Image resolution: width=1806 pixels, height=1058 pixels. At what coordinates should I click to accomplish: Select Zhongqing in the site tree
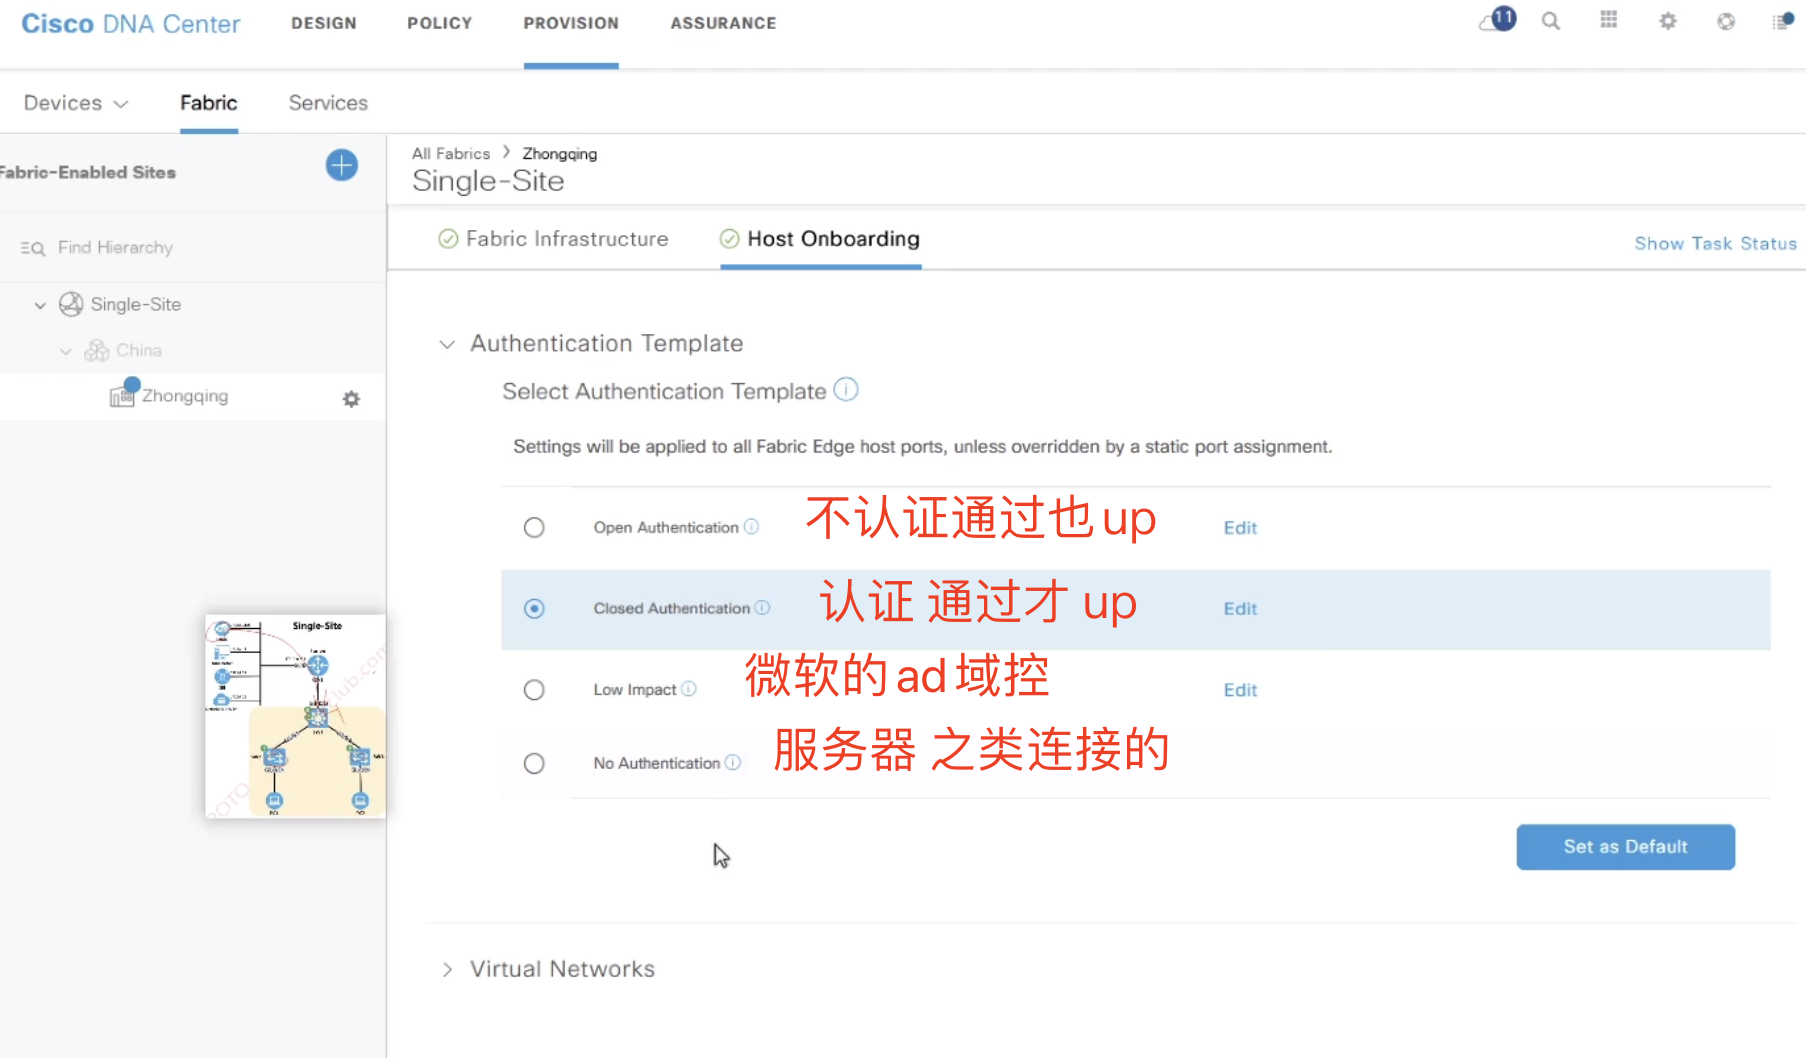coord(185,396)
